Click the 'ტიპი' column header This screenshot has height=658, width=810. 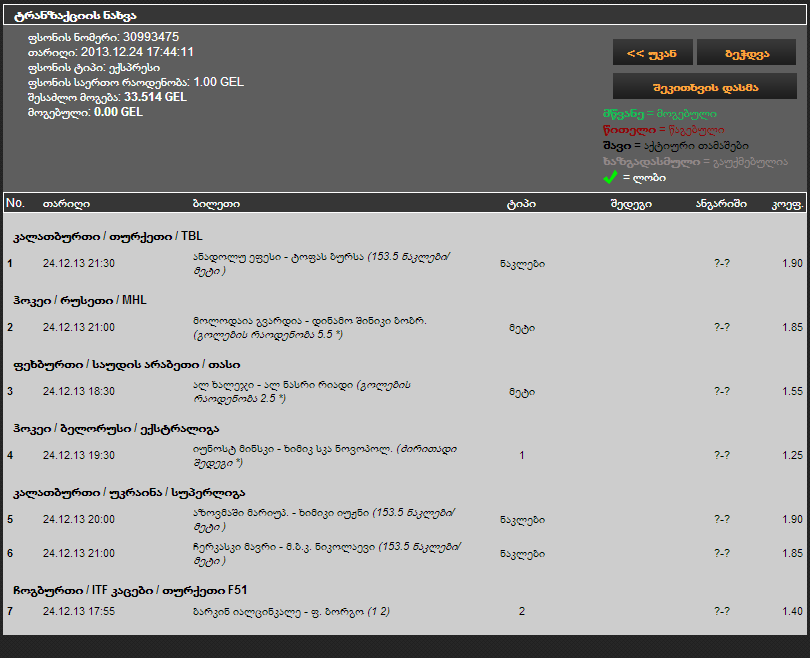(521, 204)
